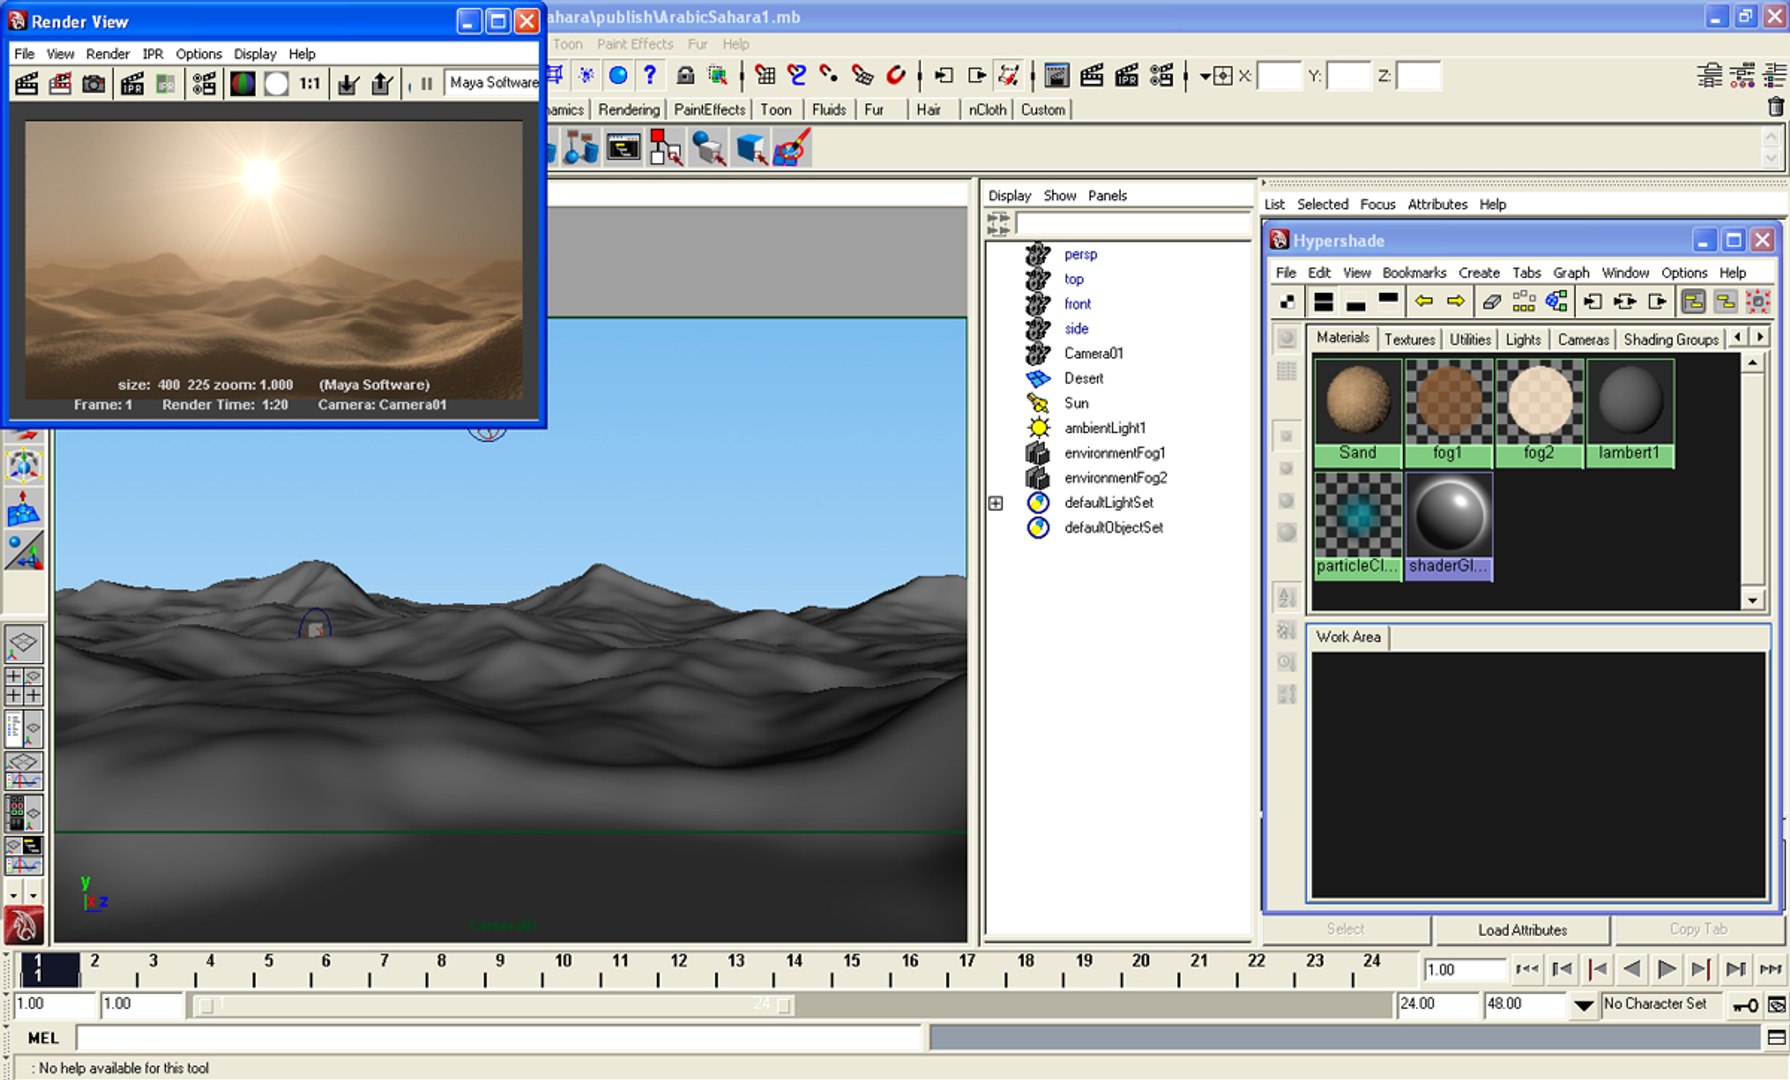Select the Camera01 node in the outliner
The image size is (1790, 1080).
pyautogui.click(x=1093, y=353)
